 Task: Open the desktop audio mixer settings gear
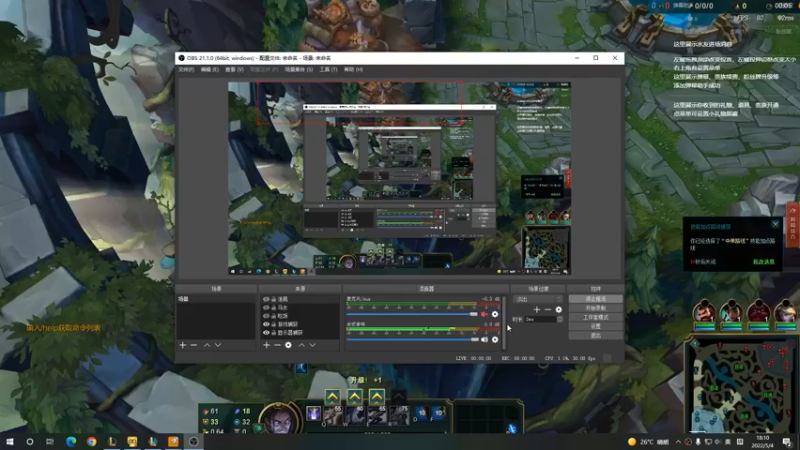495,339
